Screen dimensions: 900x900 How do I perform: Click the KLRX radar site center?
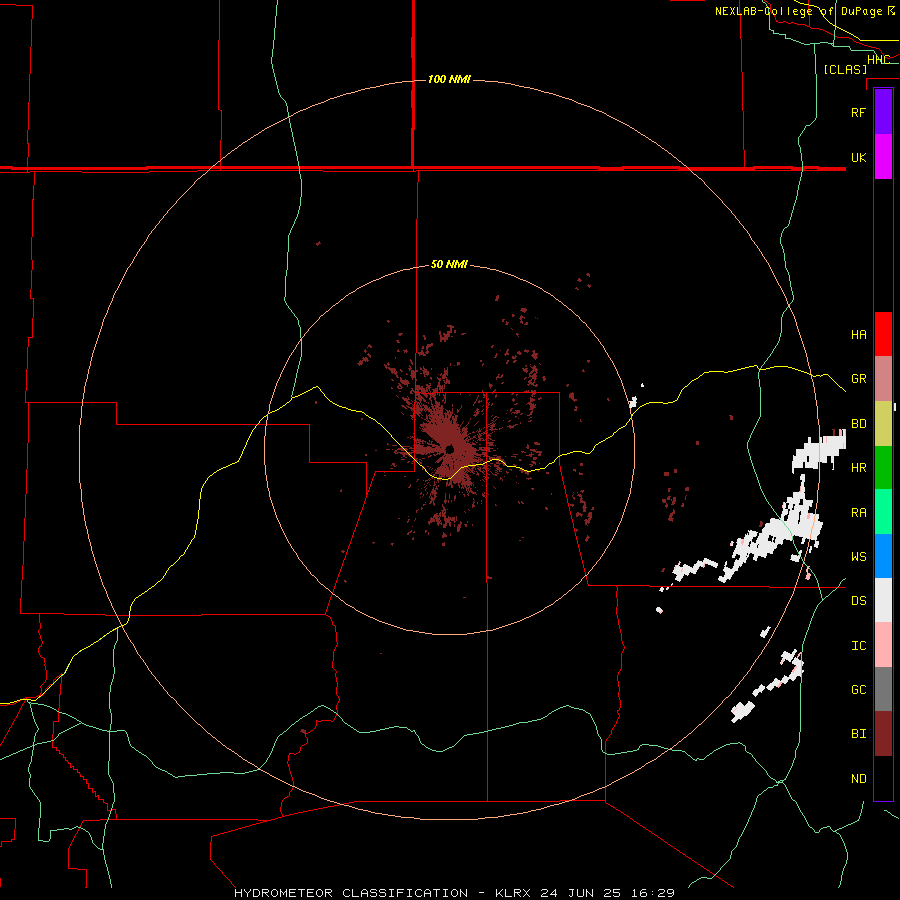pos(449,449)
